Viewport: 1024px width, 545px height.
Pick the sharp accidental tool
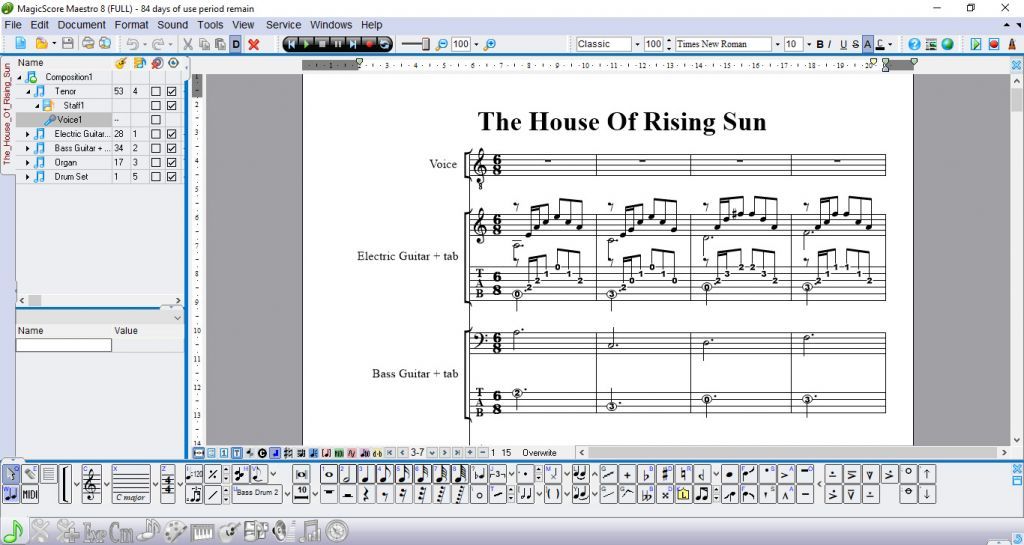coord(665,475)
